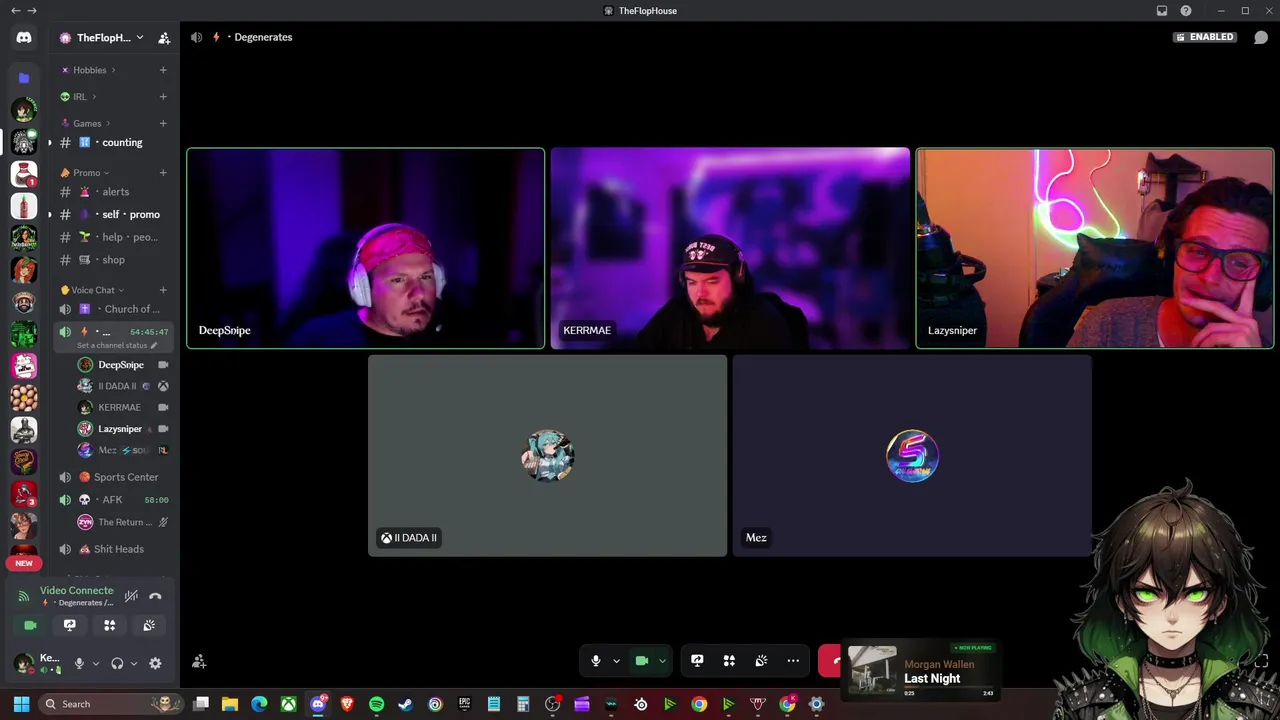Open the help people channel
Viewport: 1280px width, 720px height.
(x=113, y=237)
